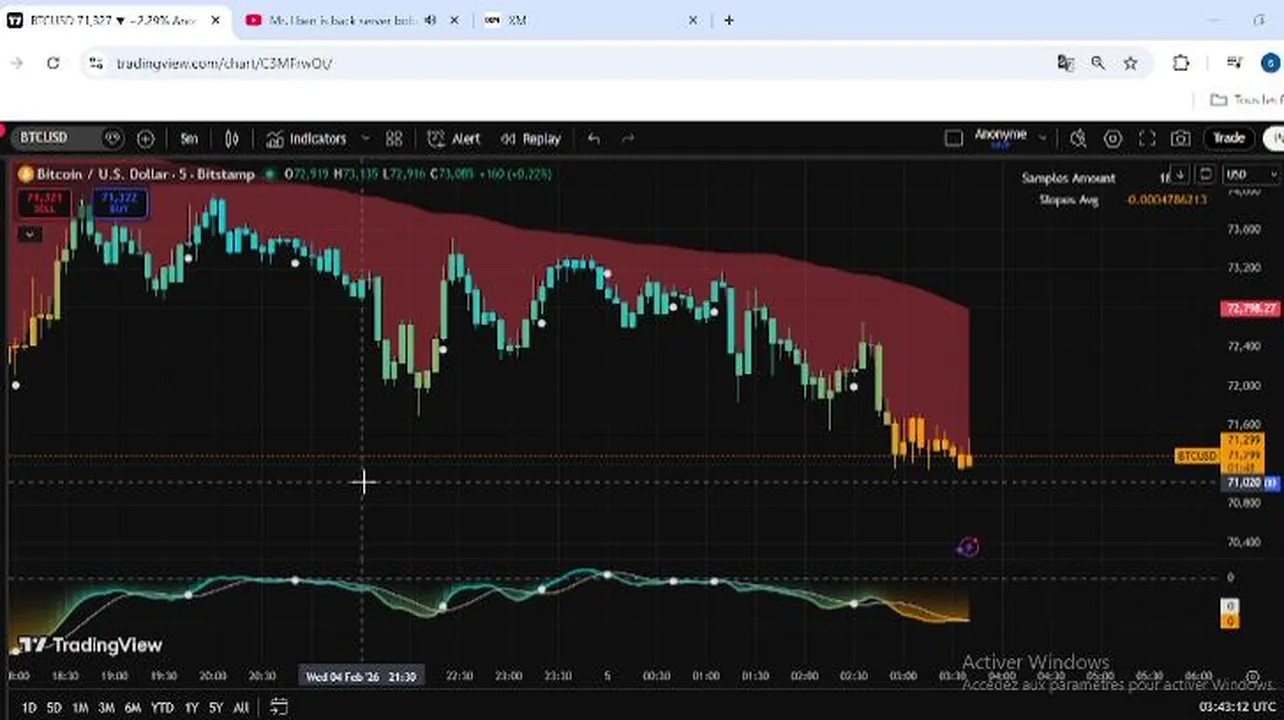Click the blue BUY price button
The height and width of the screenshot is (720, 1284).
[x=119, y=203]
